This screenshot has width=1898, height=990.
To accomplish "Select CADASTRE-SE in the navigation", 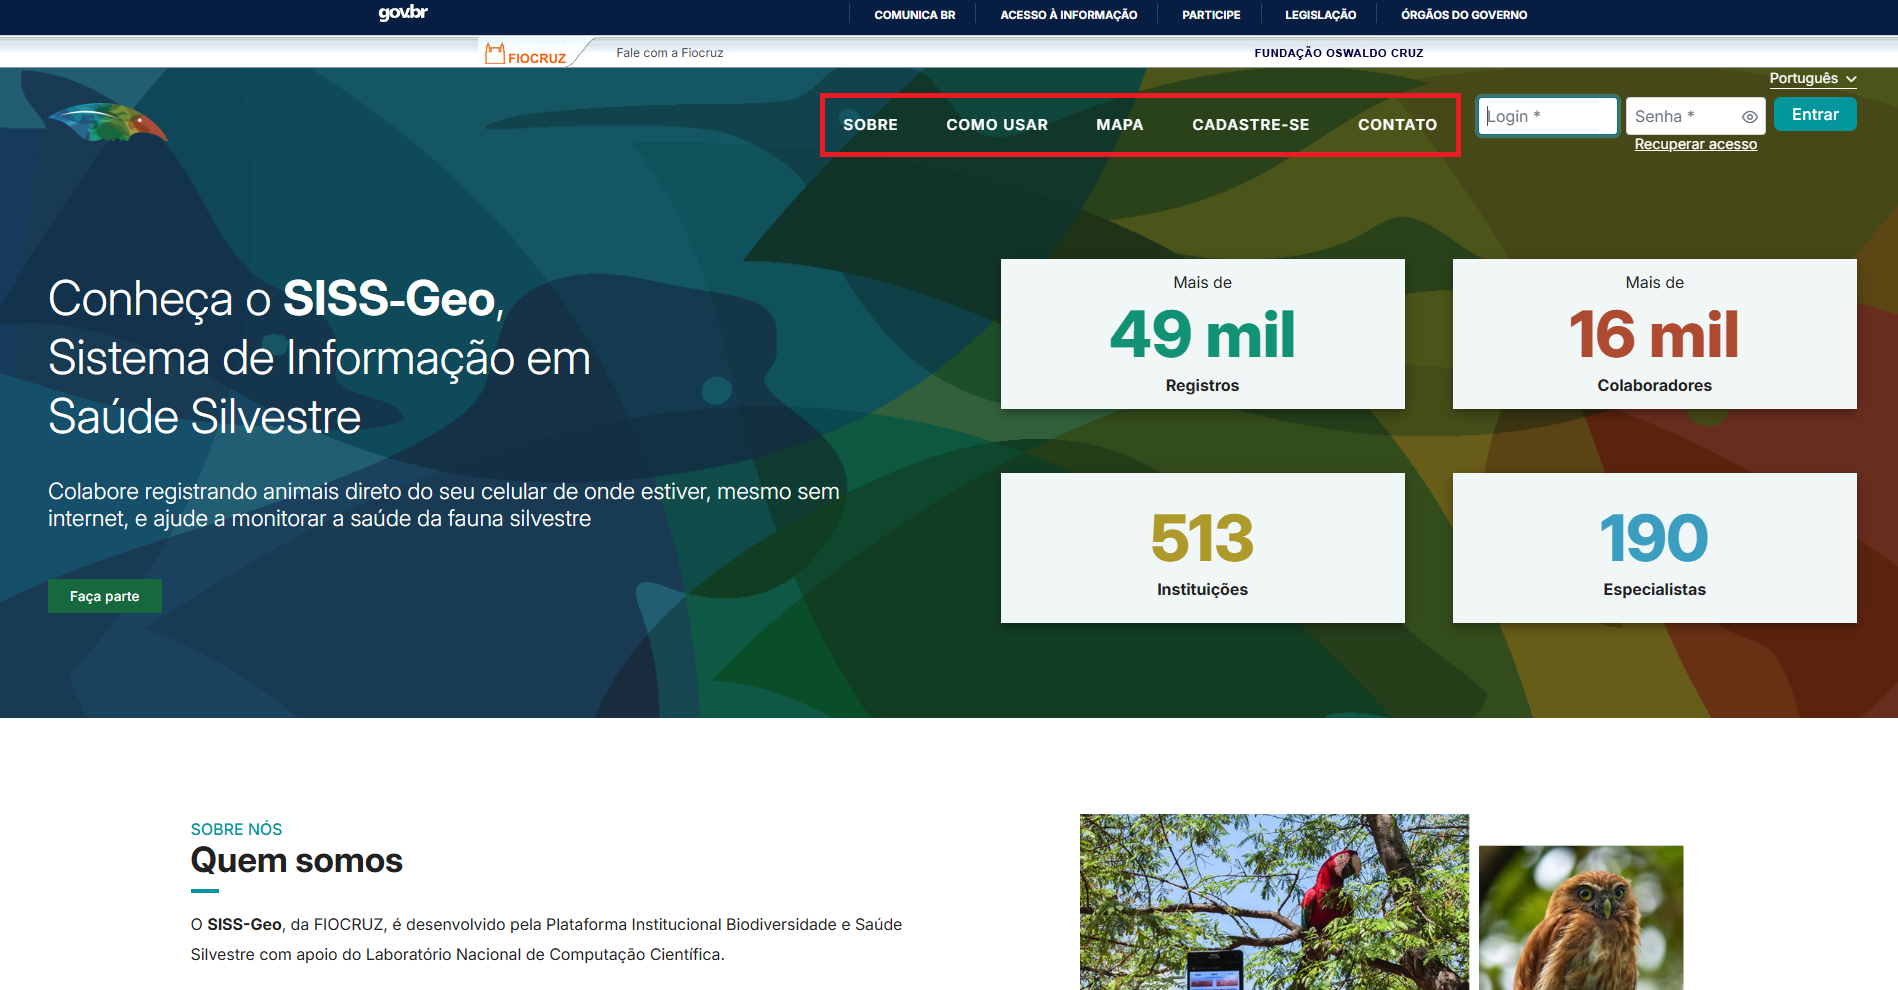I will pos(1250,125).
